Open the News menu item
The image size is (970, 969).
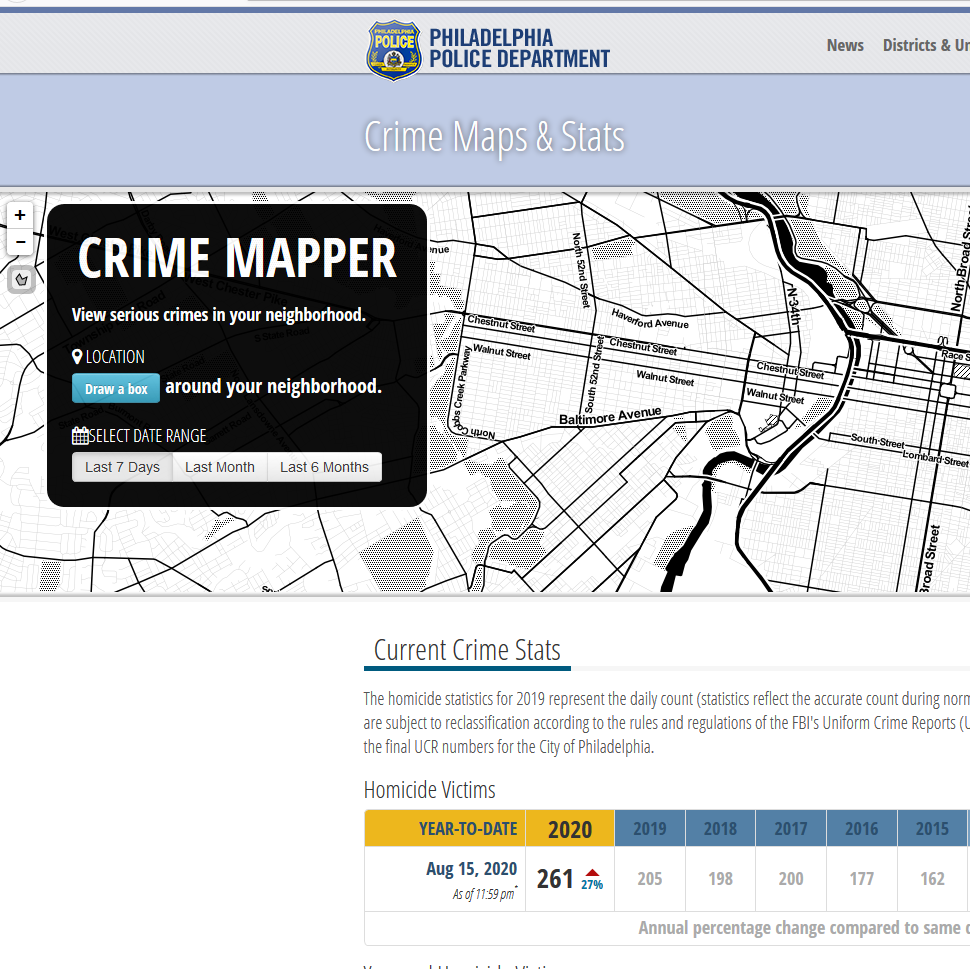point(845,45)
